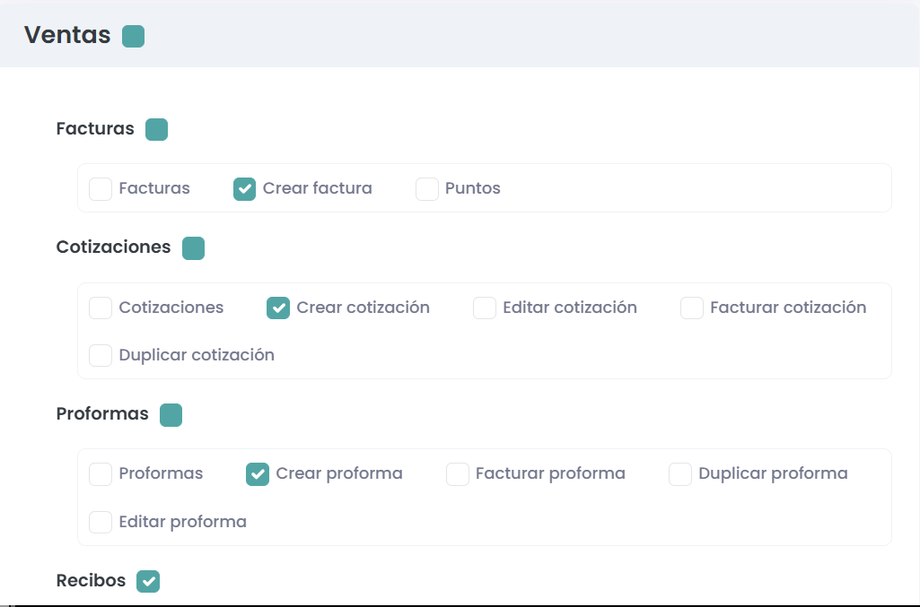Enable the Cotizaciones permission checkbox in the Cotizaciones box

click(x=100, y=308)
